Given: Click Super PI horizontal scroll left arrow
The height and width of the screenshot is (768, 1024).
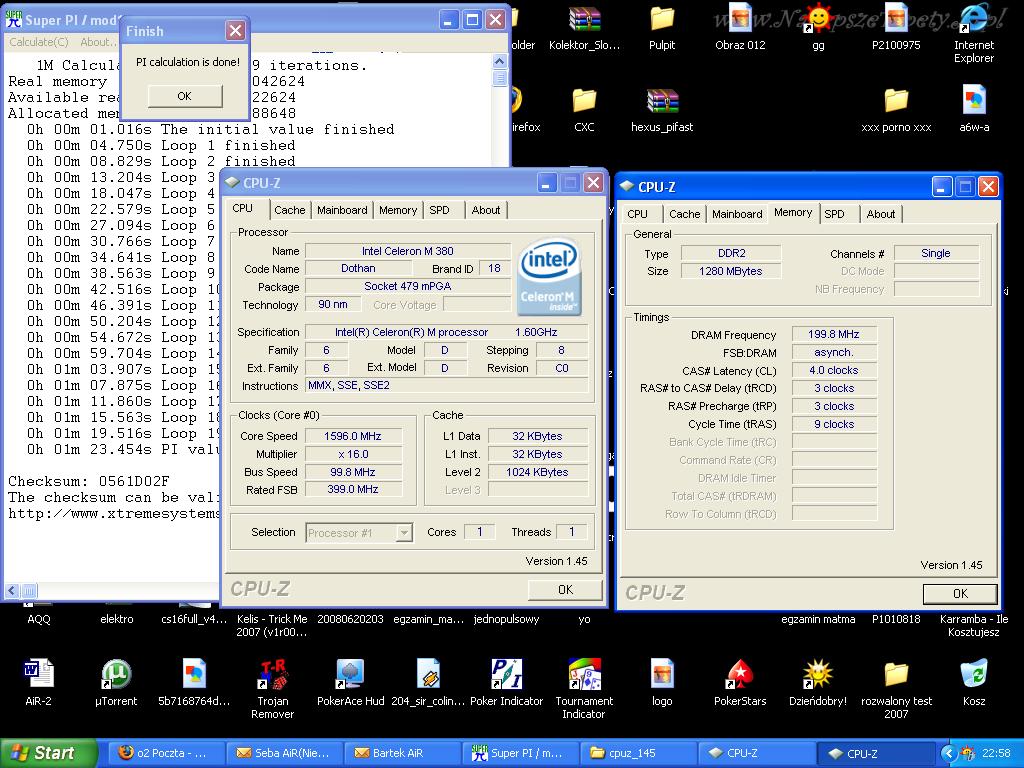Looking at the screenshot, I should click(x=12, y=592).
